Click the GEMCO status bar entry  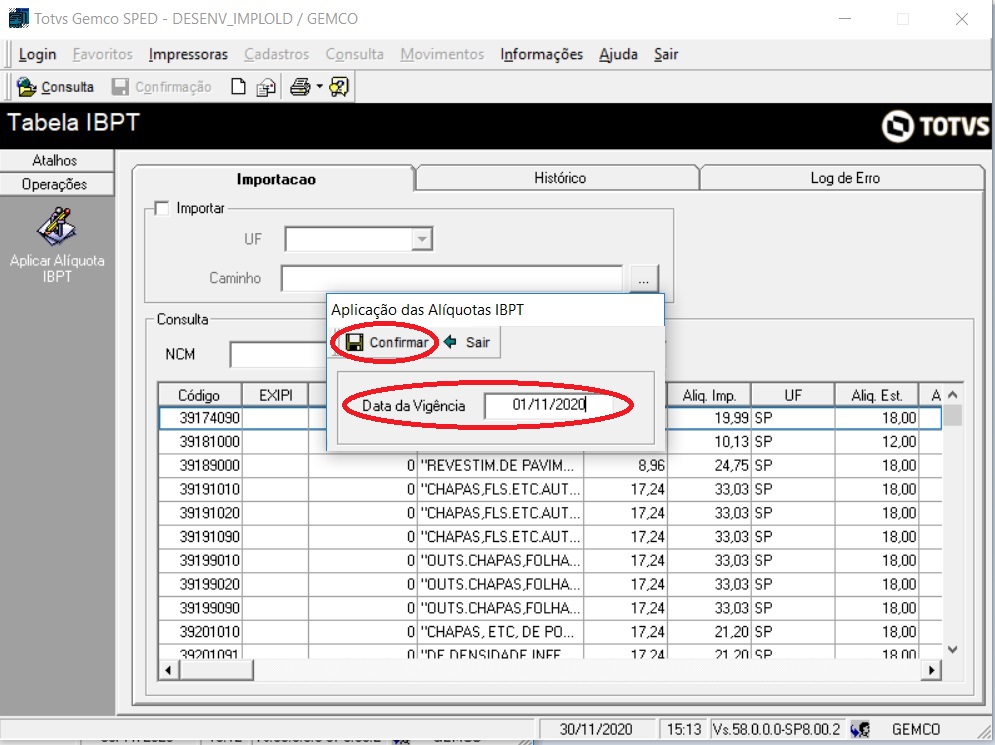pyautogui.click(x=916, y=729)
